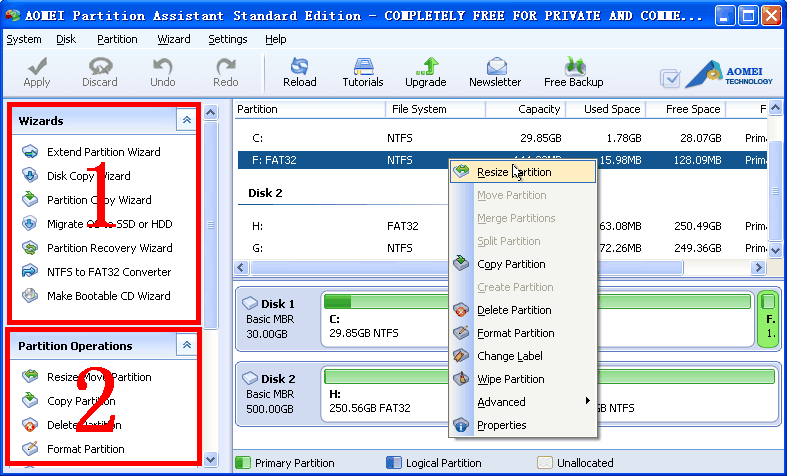This screenshot has width=787, height=476.
Task: Click the Disk 2 drive icon
Action: click(250, 378)
